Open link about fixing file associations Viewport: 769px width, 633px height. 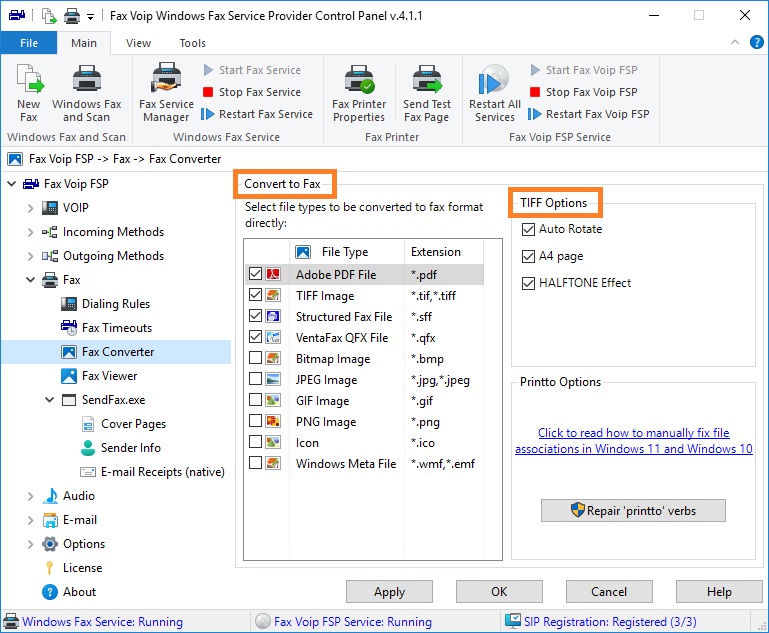click(x=634, y=441)
